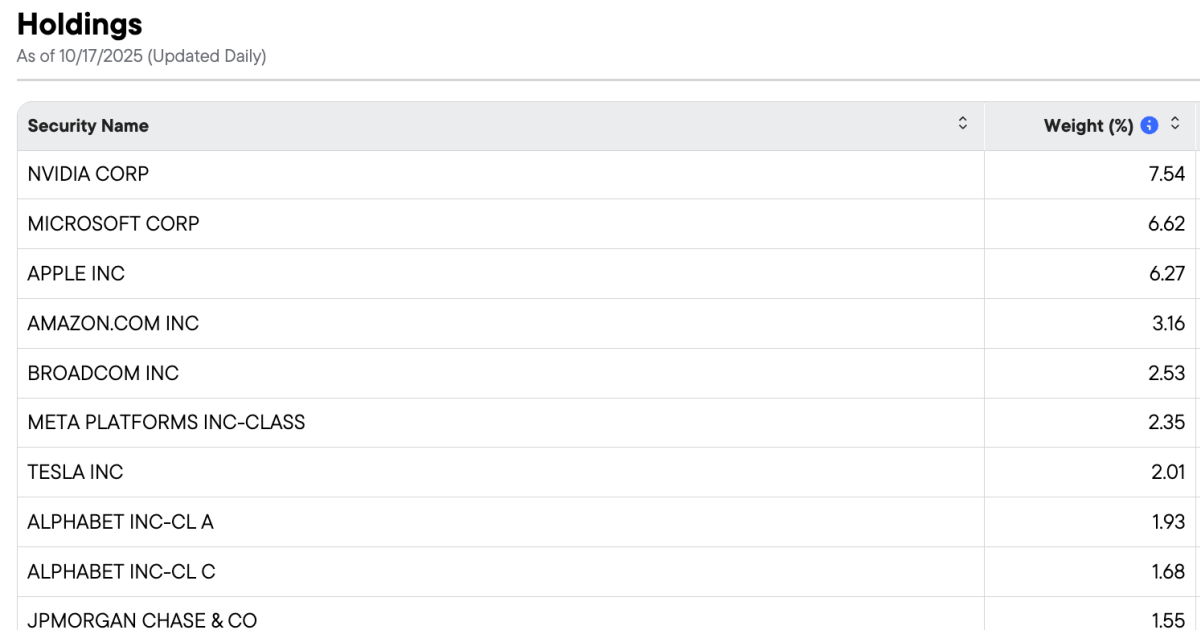Image resolution: width=1200 pixels, height=630 pixels.
Task: Sort by Security Name using the arrows icon
Action: (963, 124)
